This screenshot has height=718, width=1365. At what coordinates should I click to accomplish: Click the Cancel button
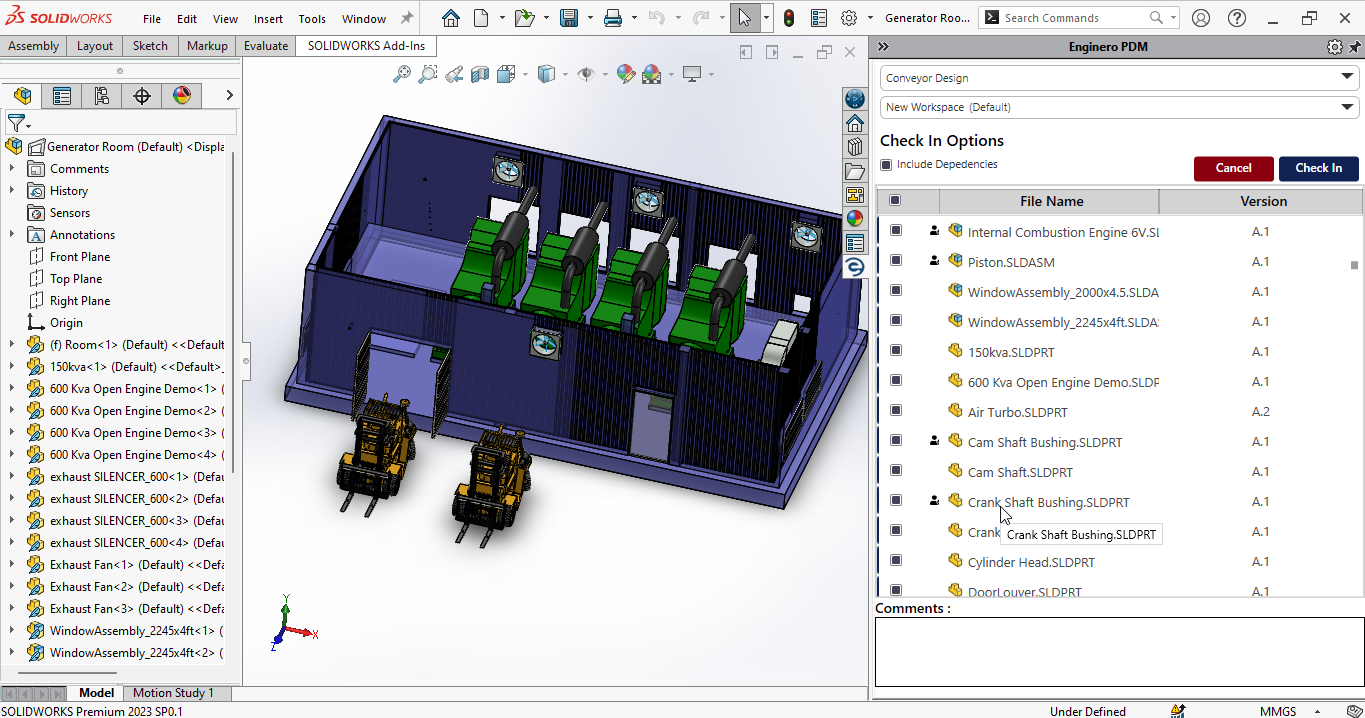coord(1234,168)
